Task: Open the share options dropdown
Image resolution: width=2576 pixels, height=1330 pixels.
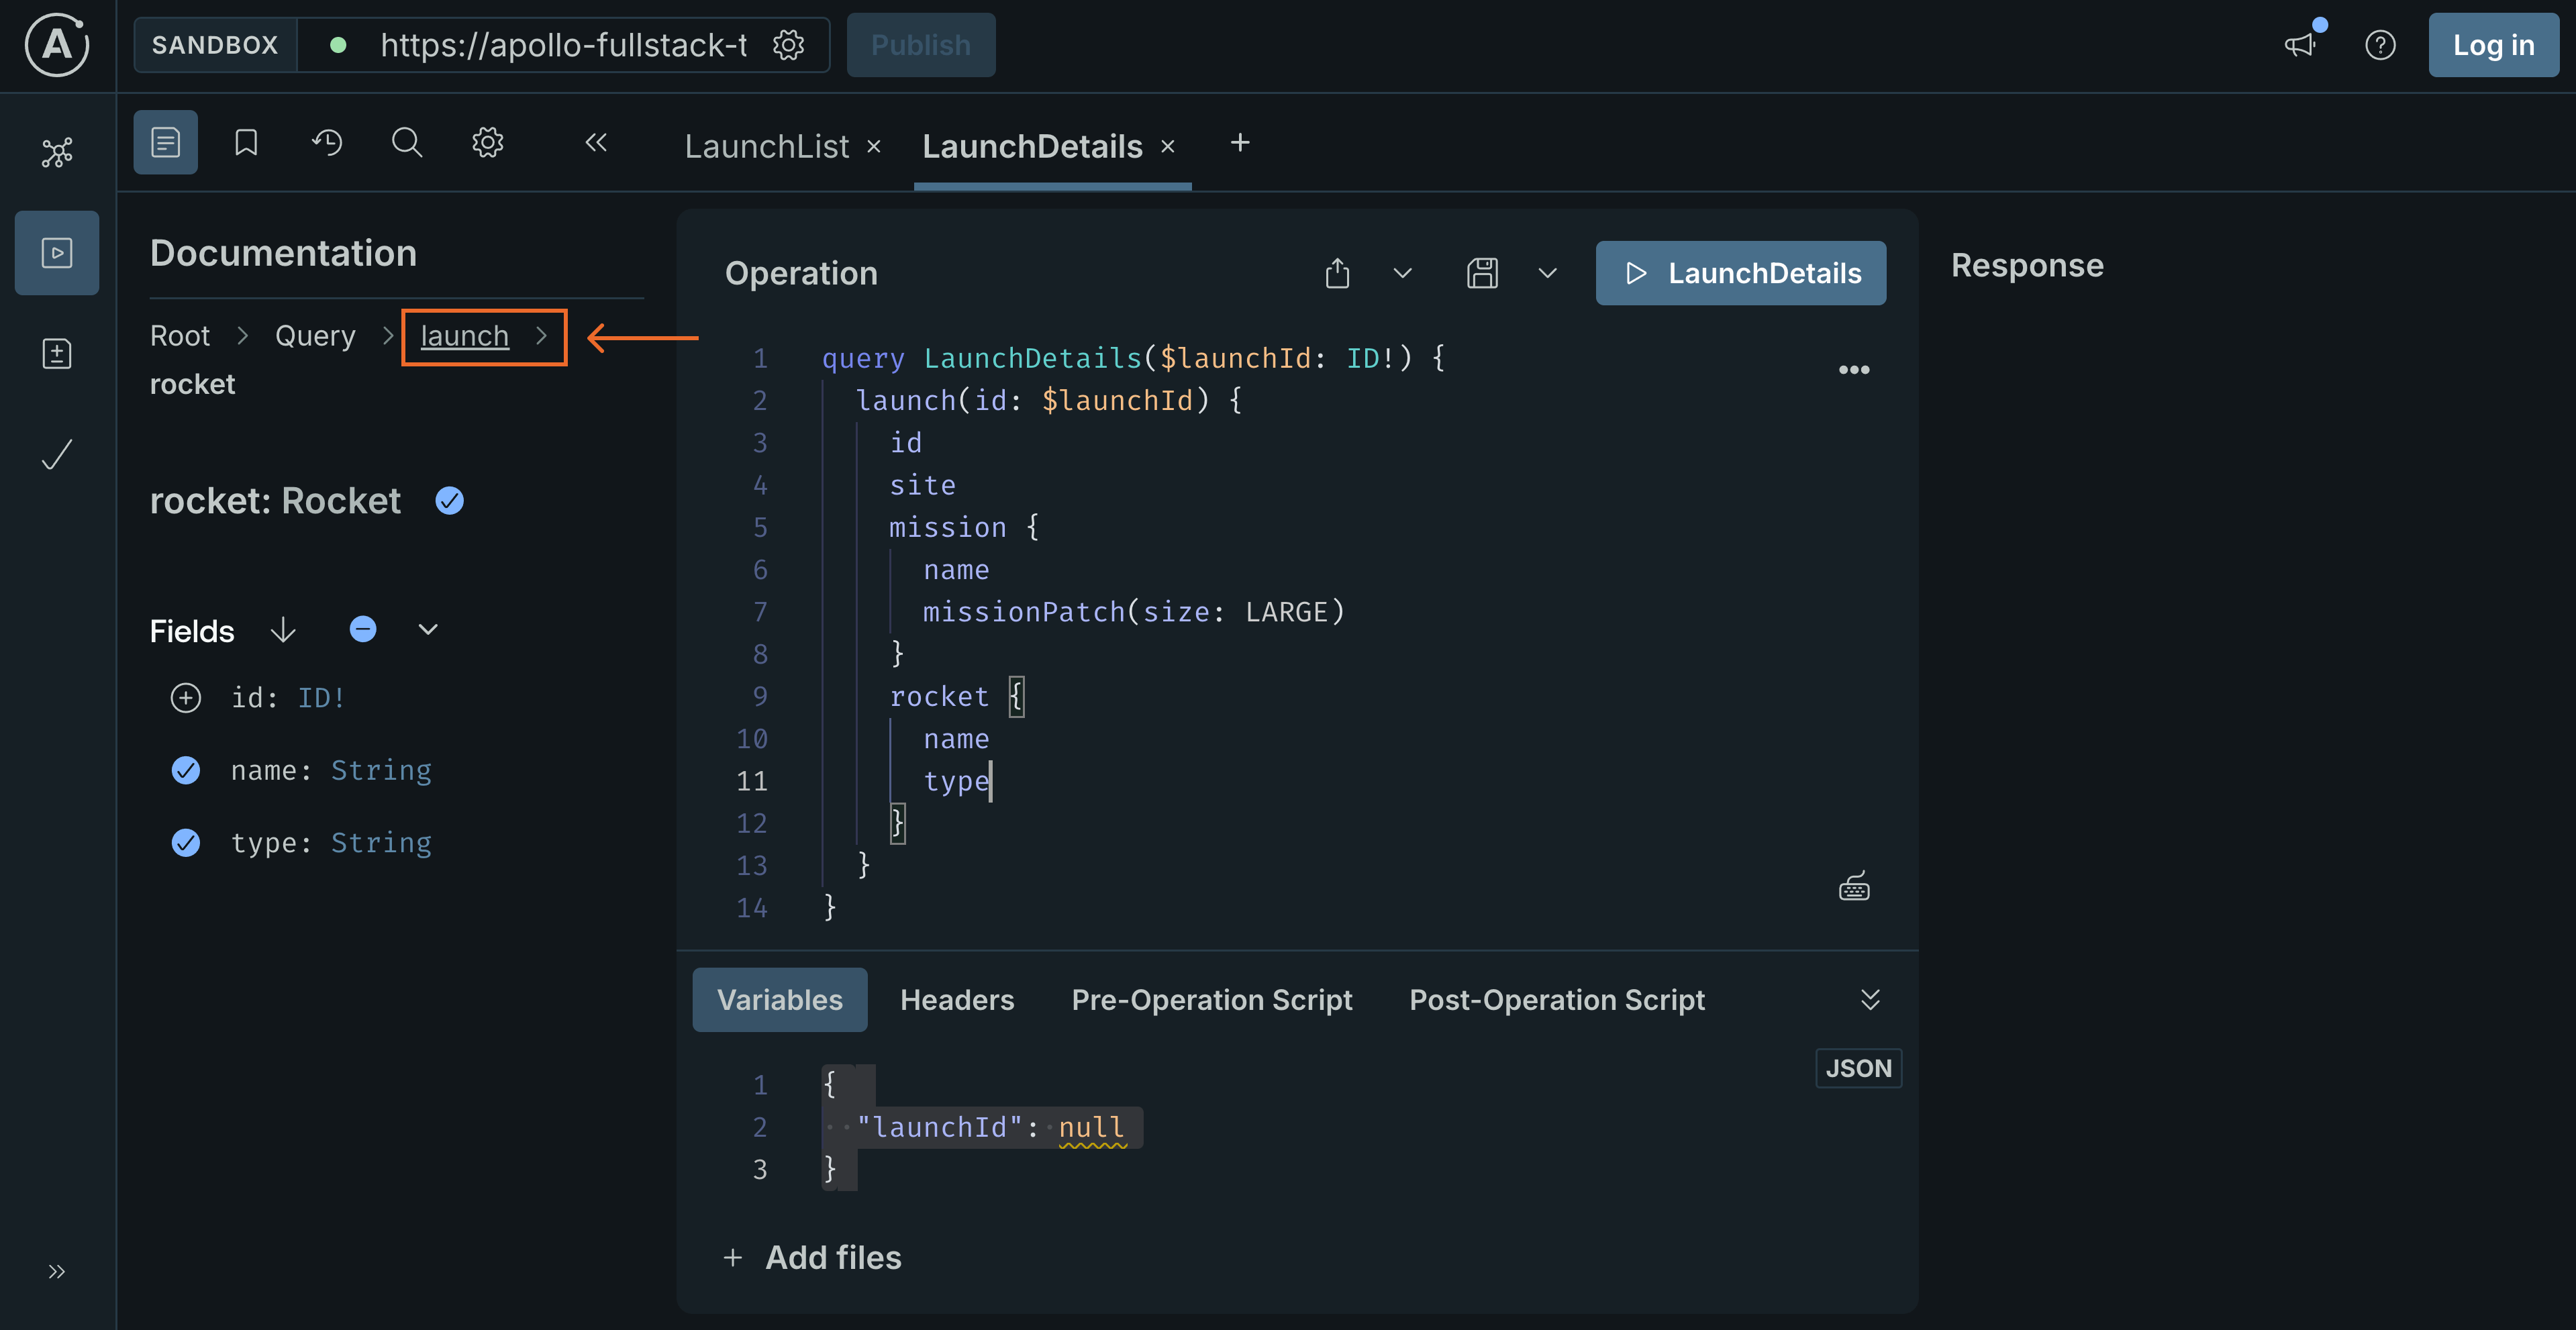Action: pos(1402,273)
